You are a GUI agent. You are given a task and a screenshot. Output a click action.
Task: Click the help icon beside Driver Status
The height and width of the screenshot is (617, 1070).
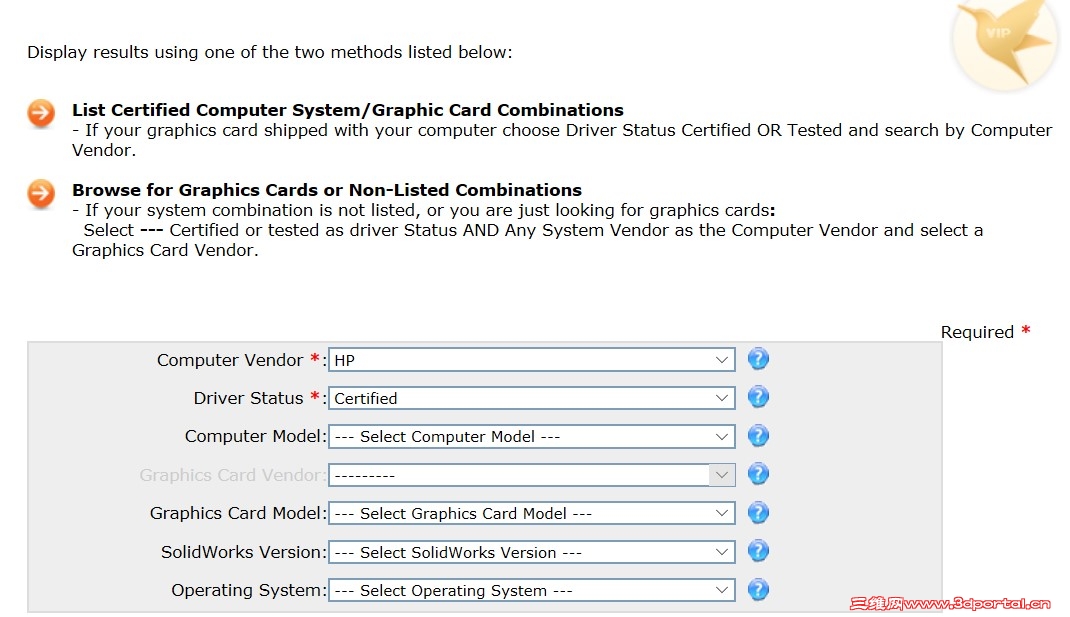coord(758,397)
